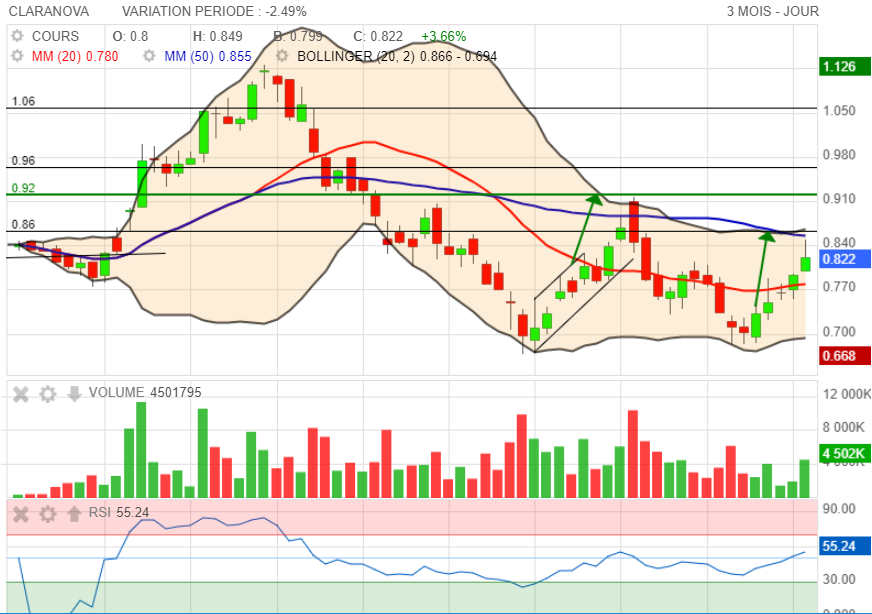
Task: Click the 90.00 RSI axis label
Action: (x=839, y=509)
